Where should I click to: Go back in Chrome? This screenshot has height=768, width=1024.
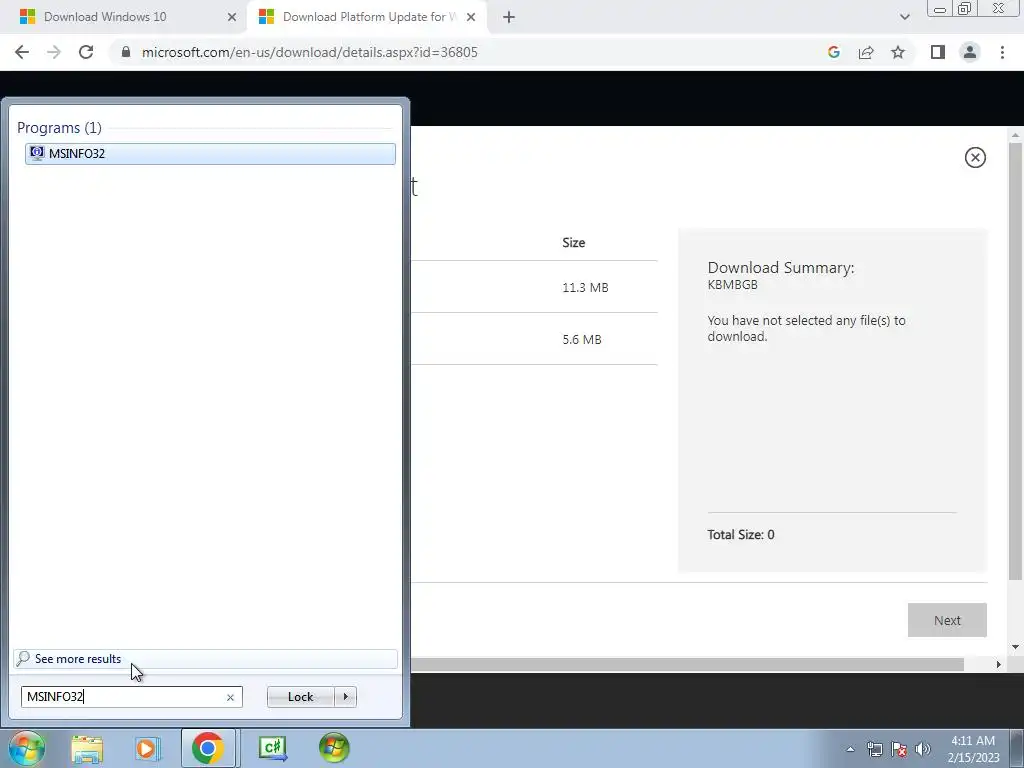pos(22,52)
